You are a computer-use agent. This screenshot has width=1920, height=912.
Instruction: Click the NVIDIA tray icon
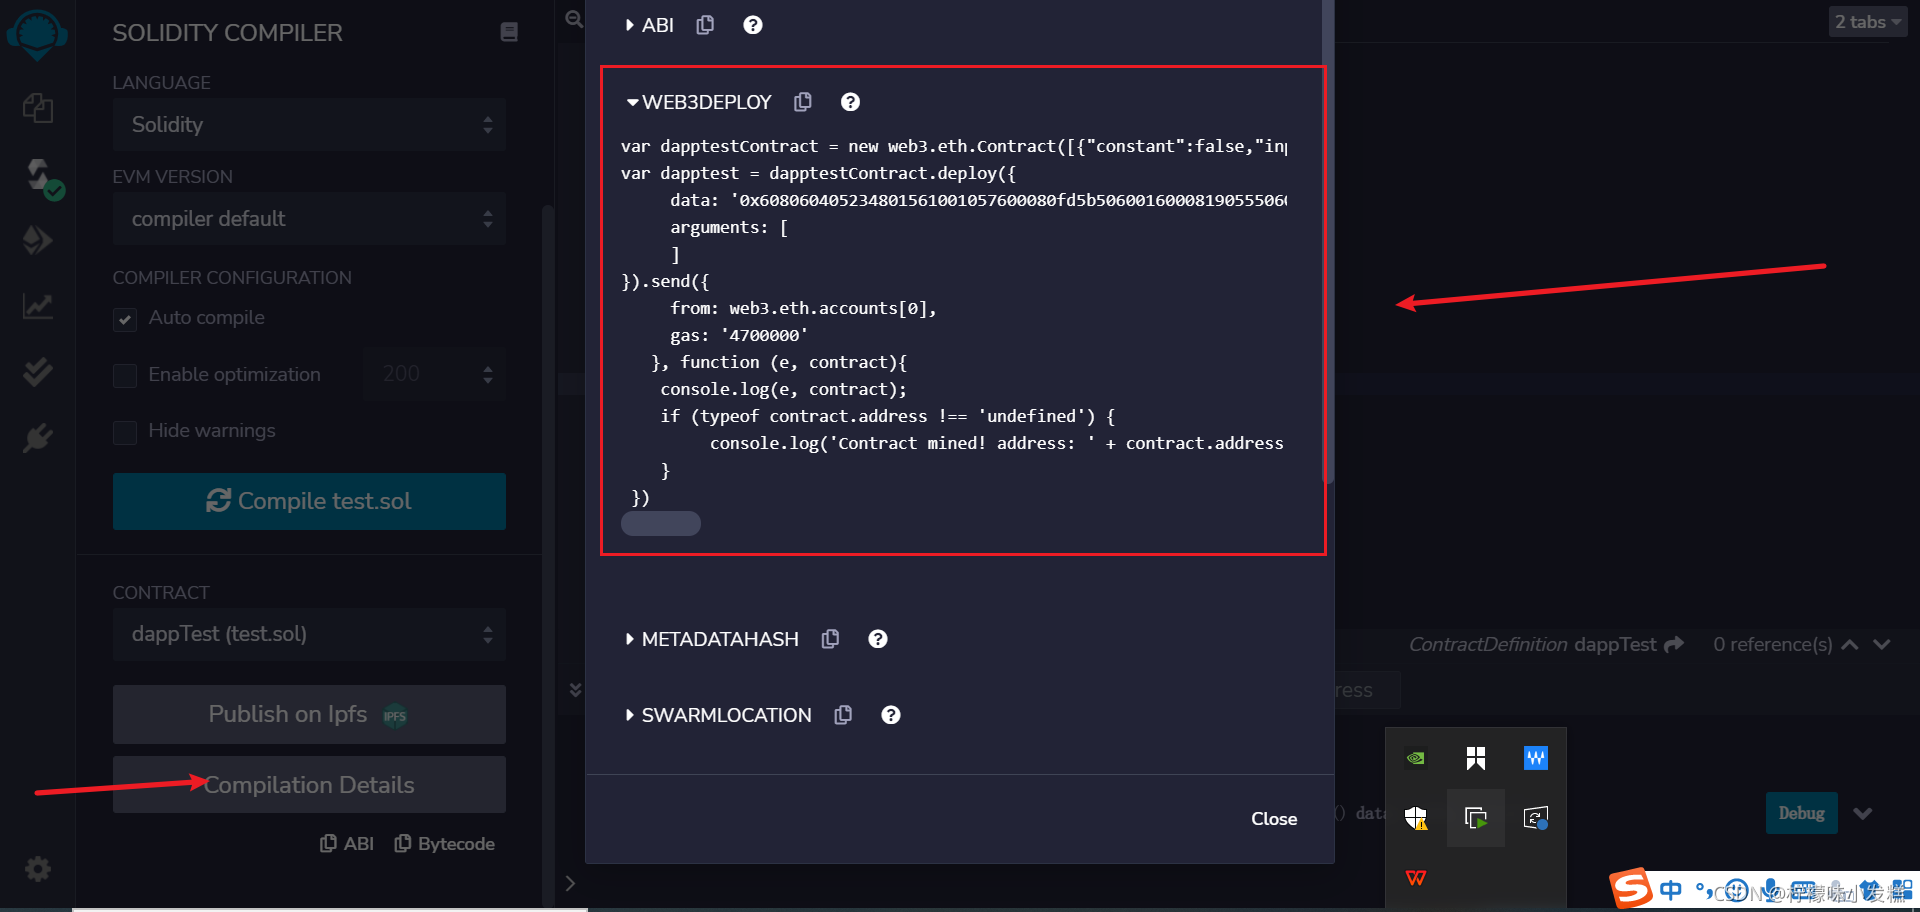click(1416, 758)
